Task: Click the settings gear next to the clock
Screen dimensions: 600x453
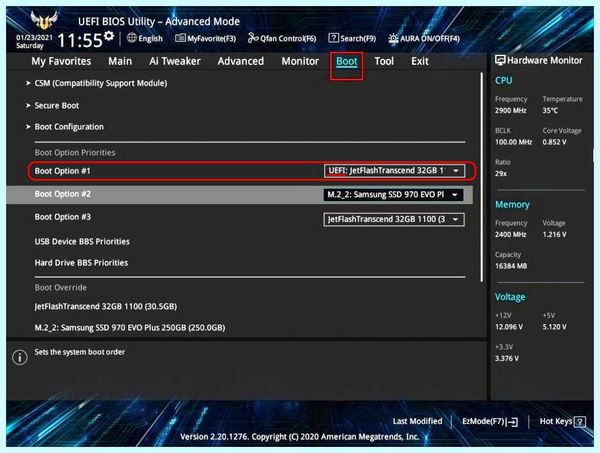Action: tap(109, 36)
